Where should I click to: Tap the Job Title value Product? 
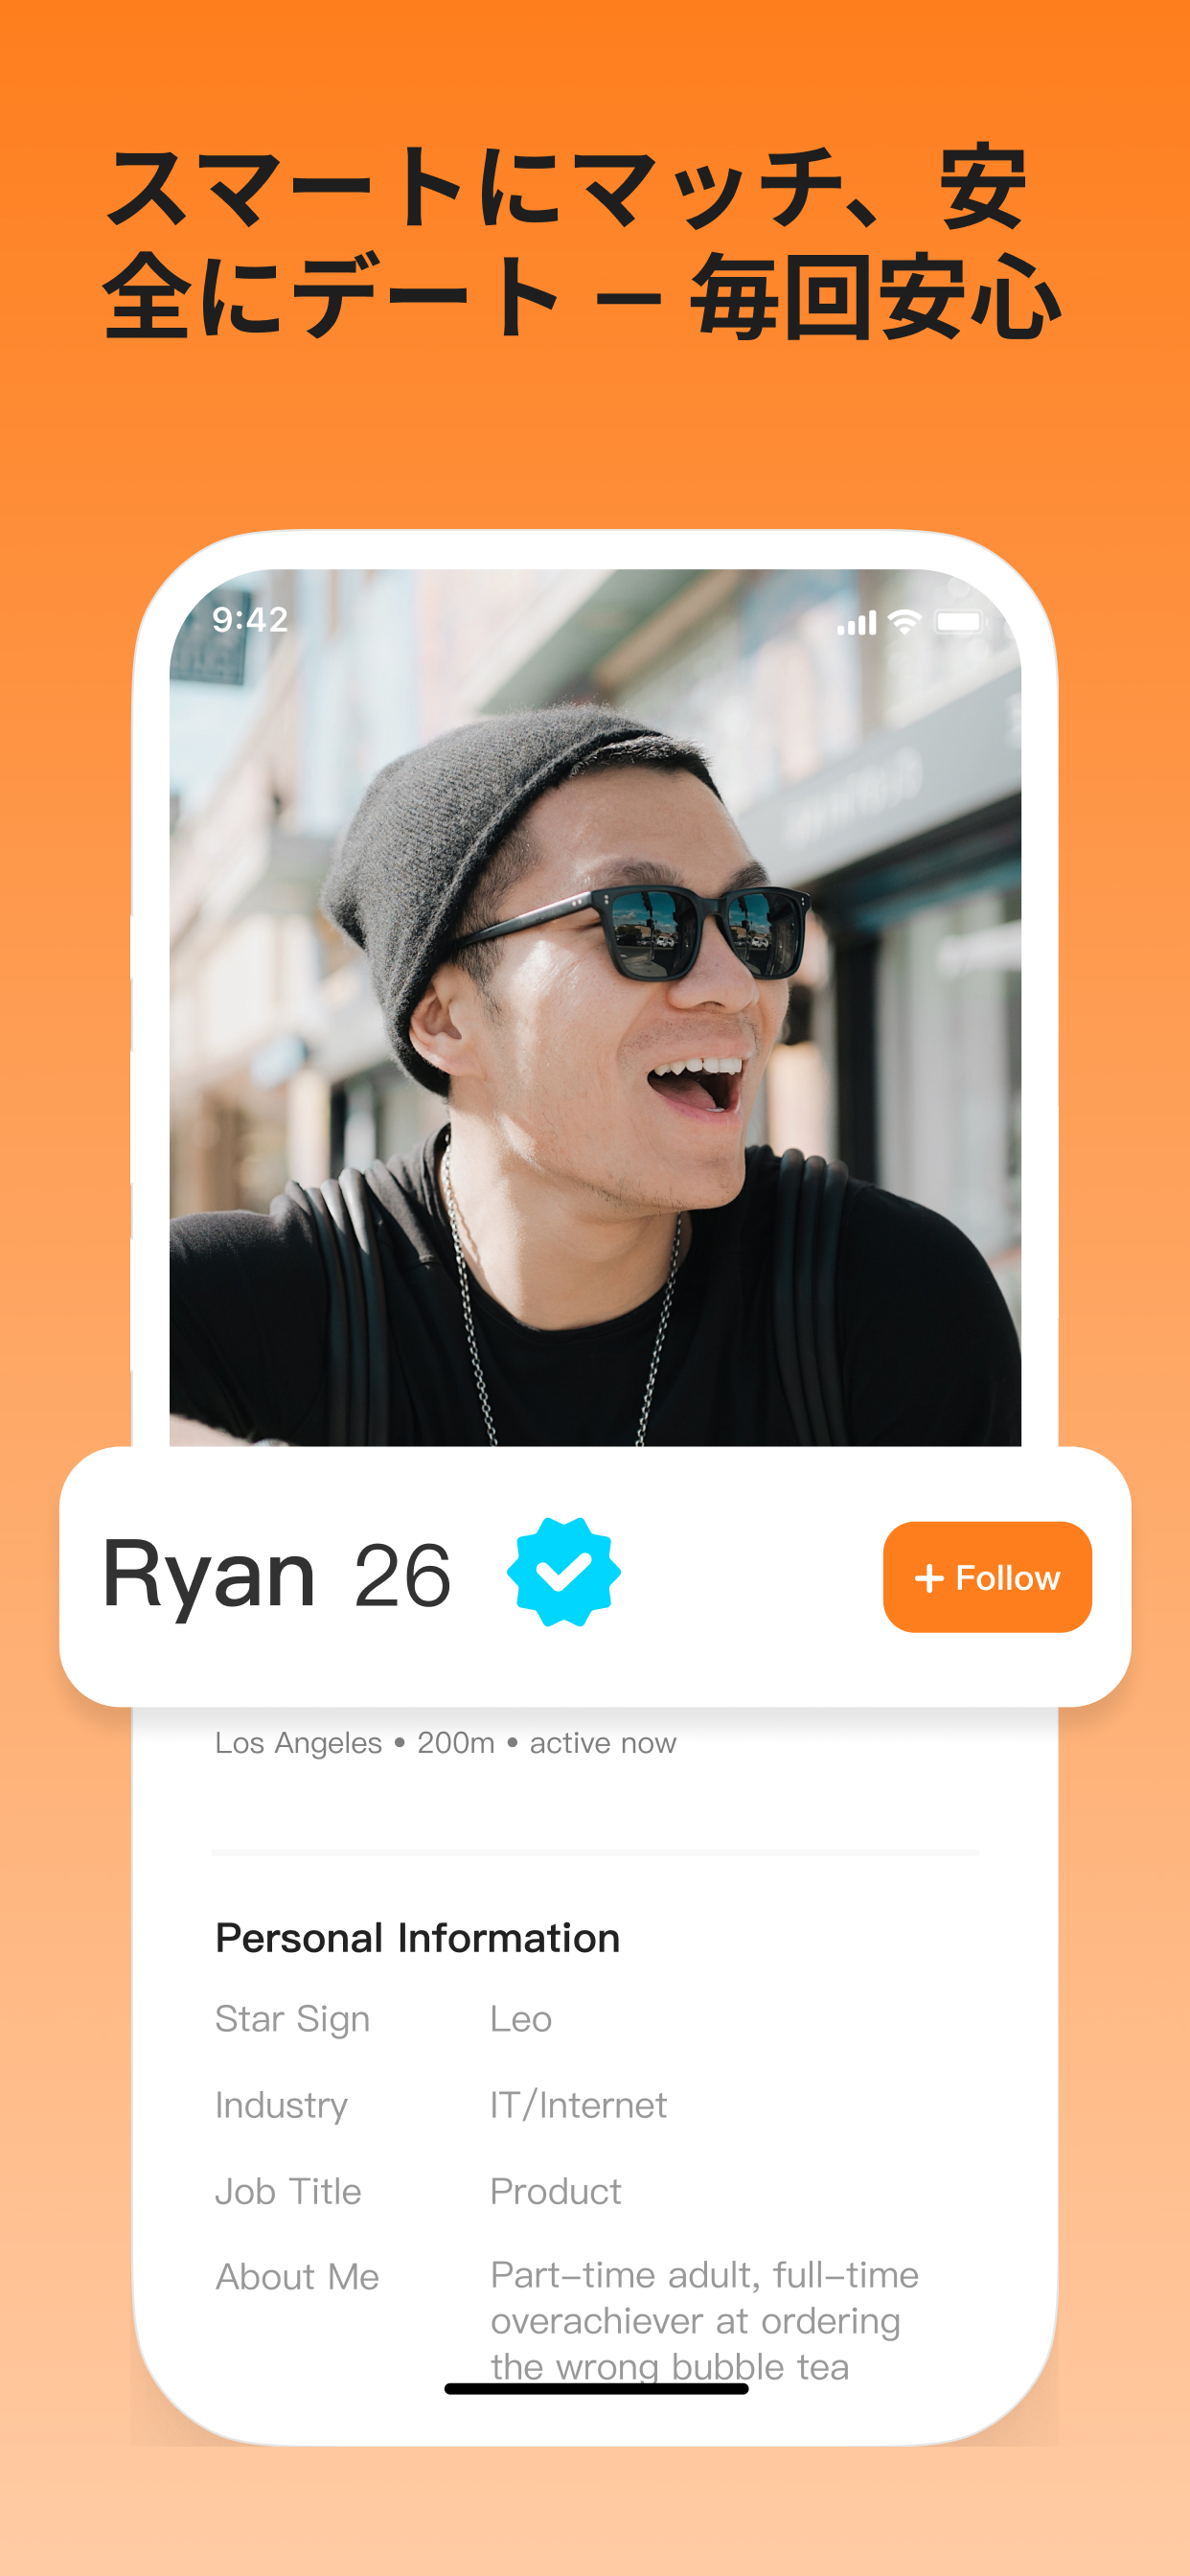pos(556,2191)
